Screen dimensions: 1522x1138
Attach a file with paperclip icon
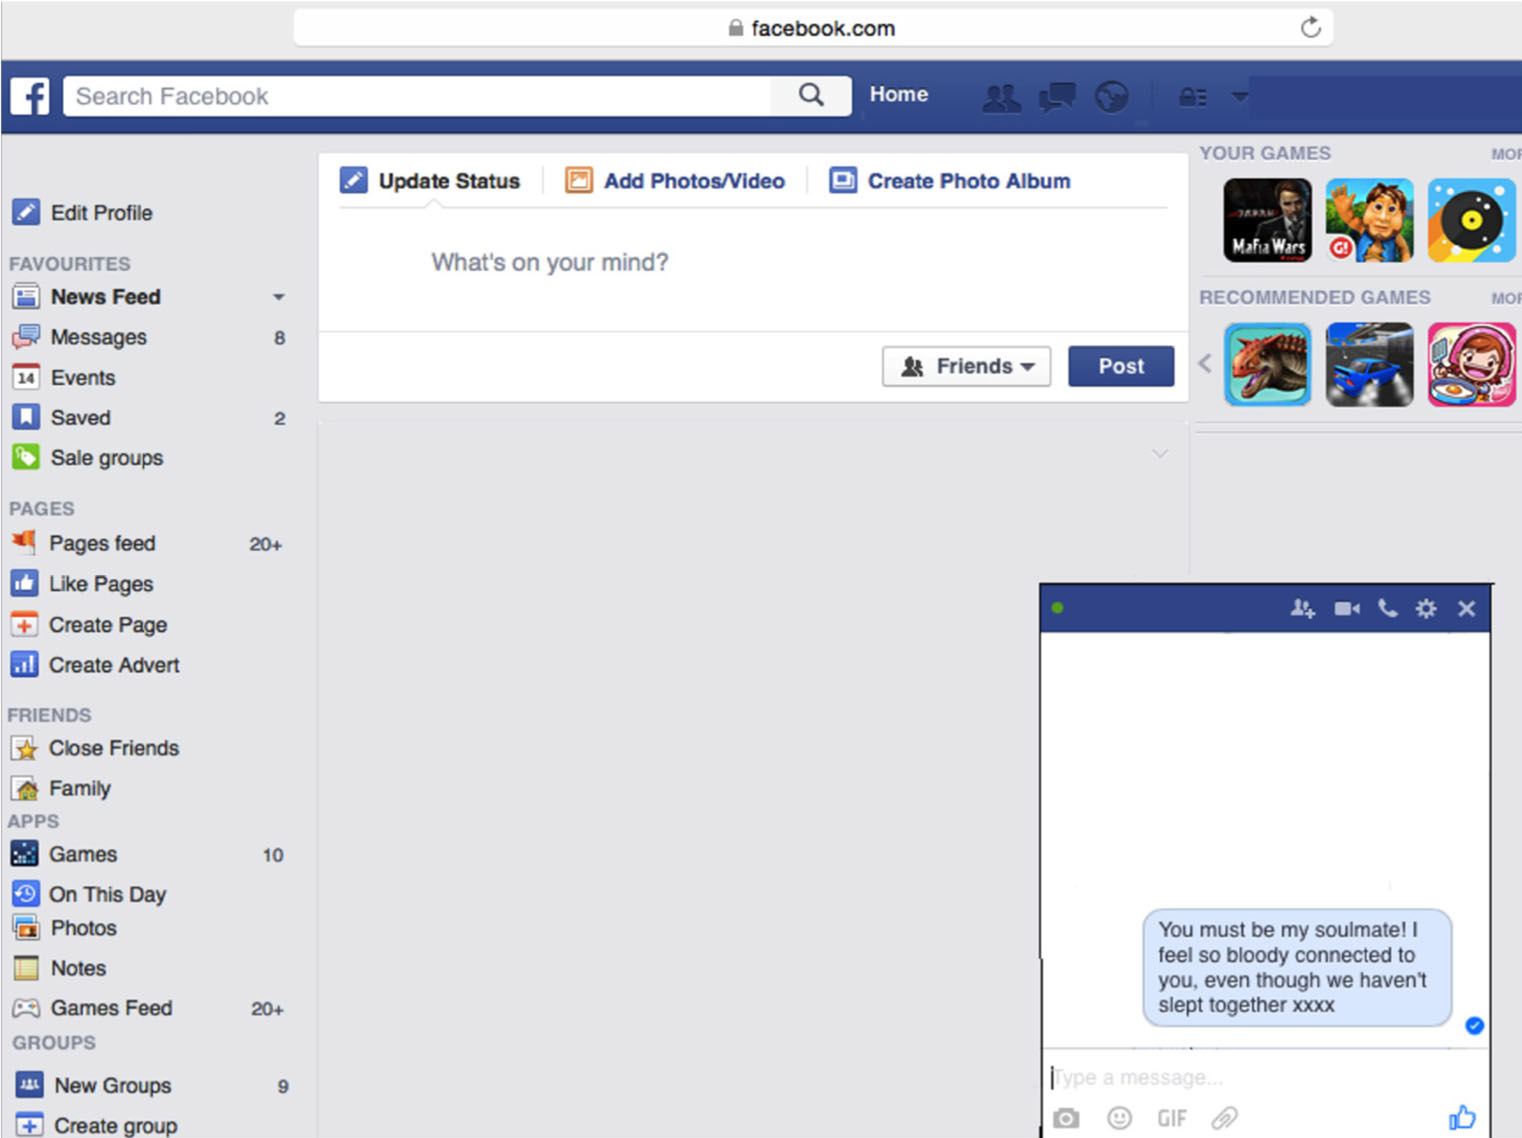pos(1225,1118)
